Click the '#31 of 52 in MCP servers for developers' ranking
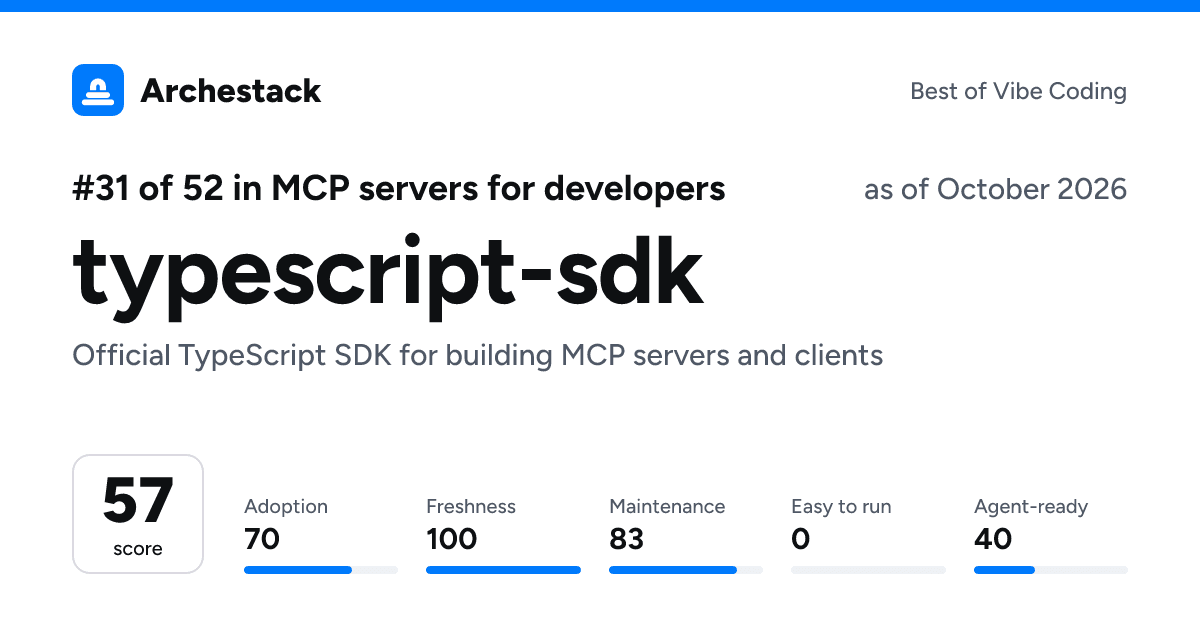The width and height of the screenshot is (1200, 630). [399, 188]
